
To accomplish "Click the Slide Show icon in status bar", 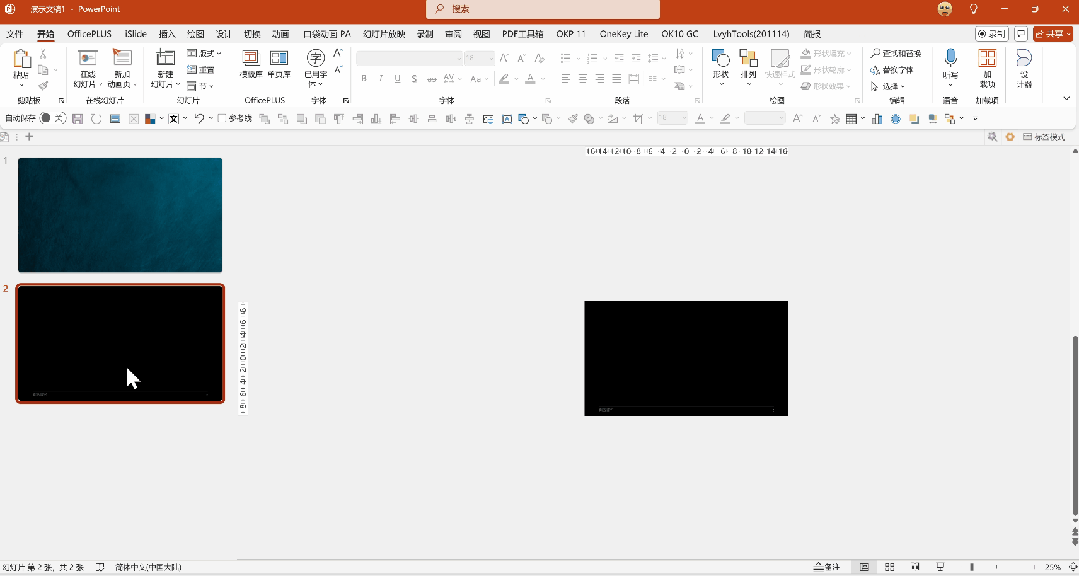I will pos(940,567).
